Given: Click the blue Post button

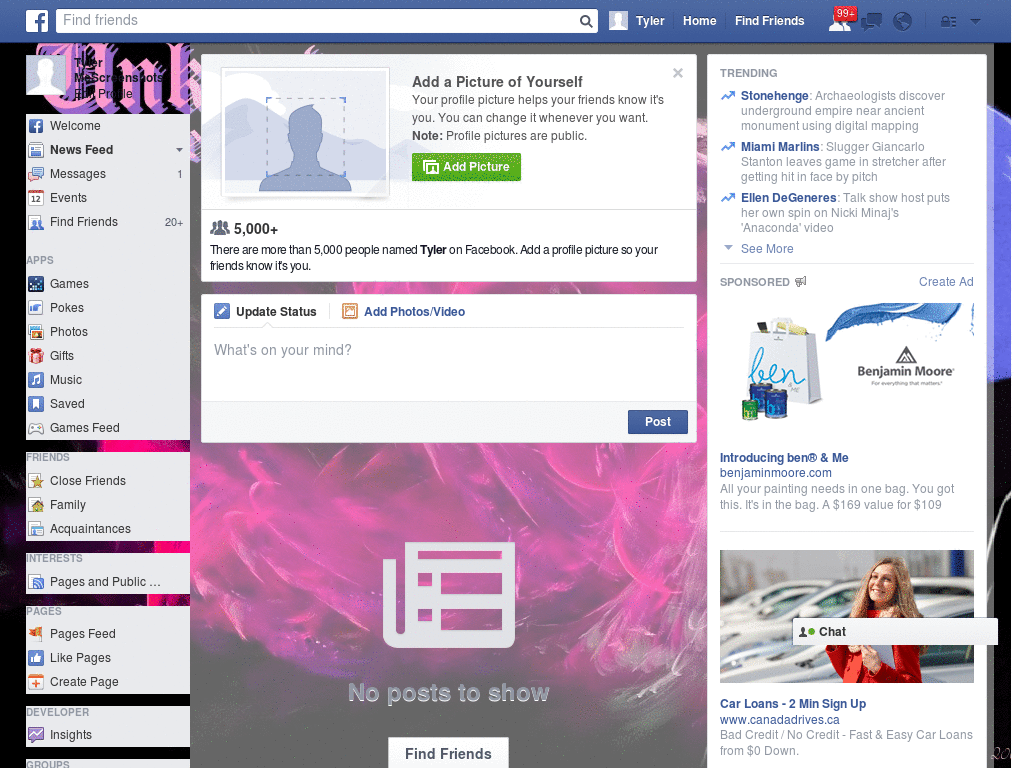Looking at the screenshot, I should [x=658, y=422].
